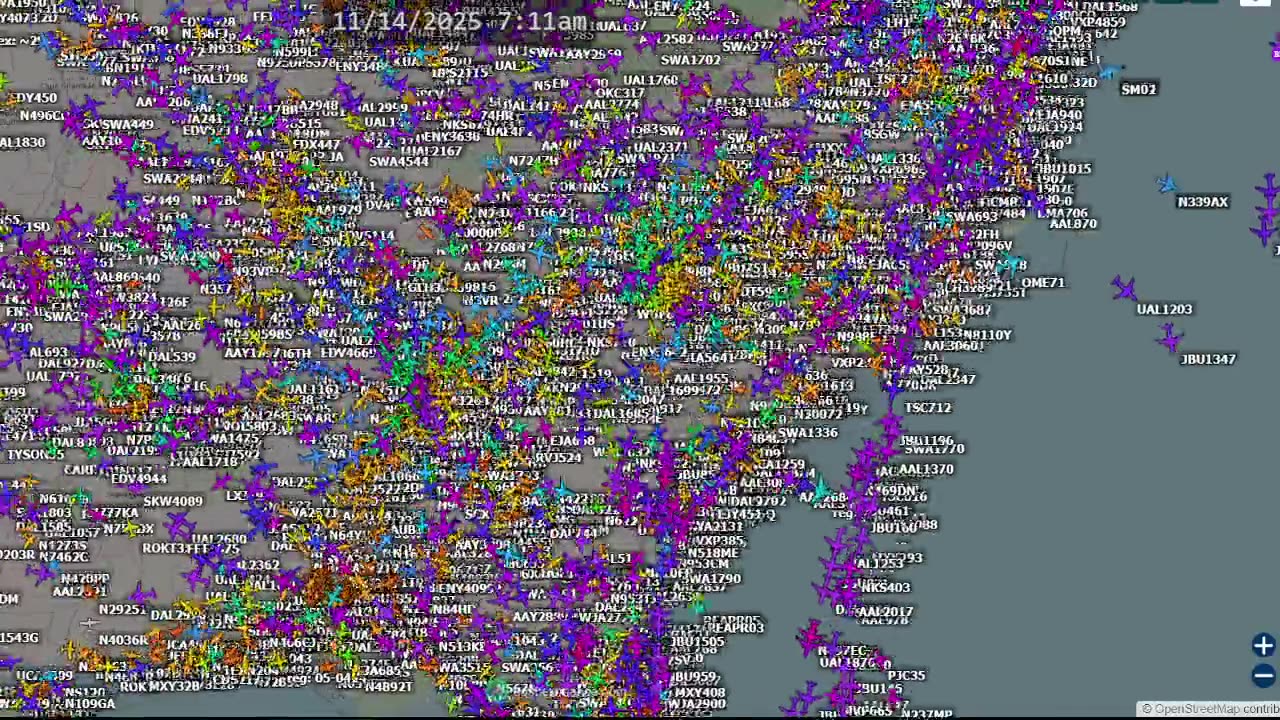The height and width of the screenshot is (720, 1280).
Task: Select flight label UAL1798
Action: tap(220, 79)
